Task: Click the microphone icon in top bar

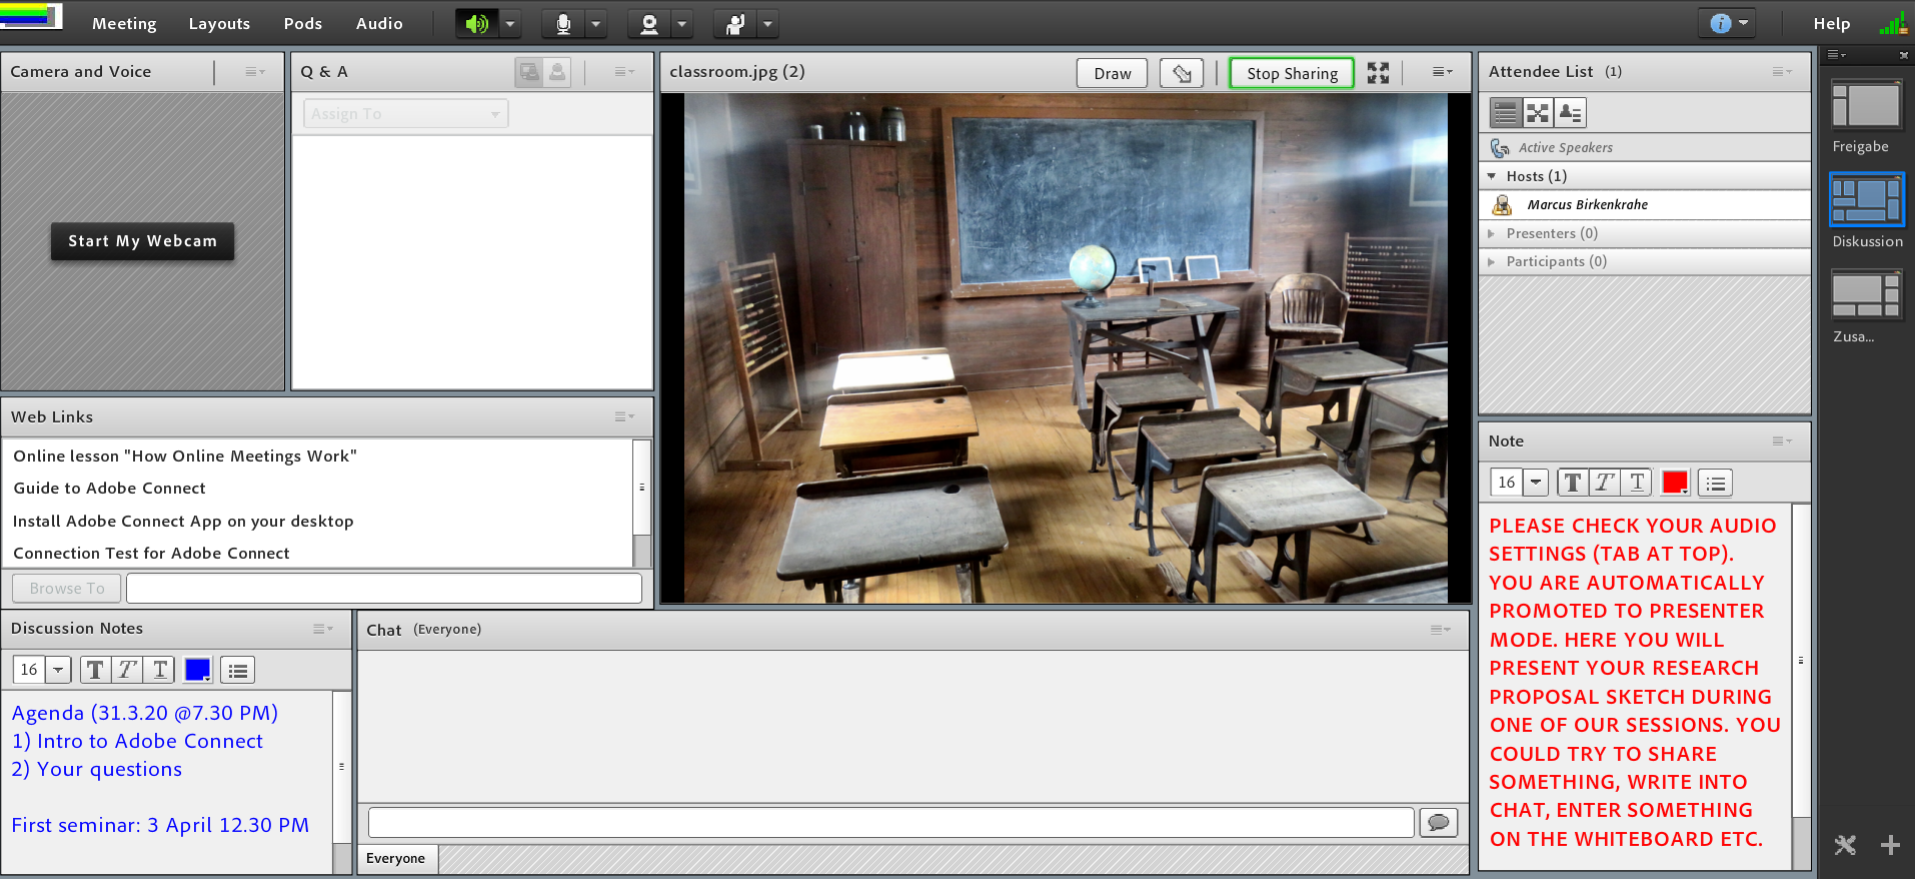Action: [x=563, y=23]
